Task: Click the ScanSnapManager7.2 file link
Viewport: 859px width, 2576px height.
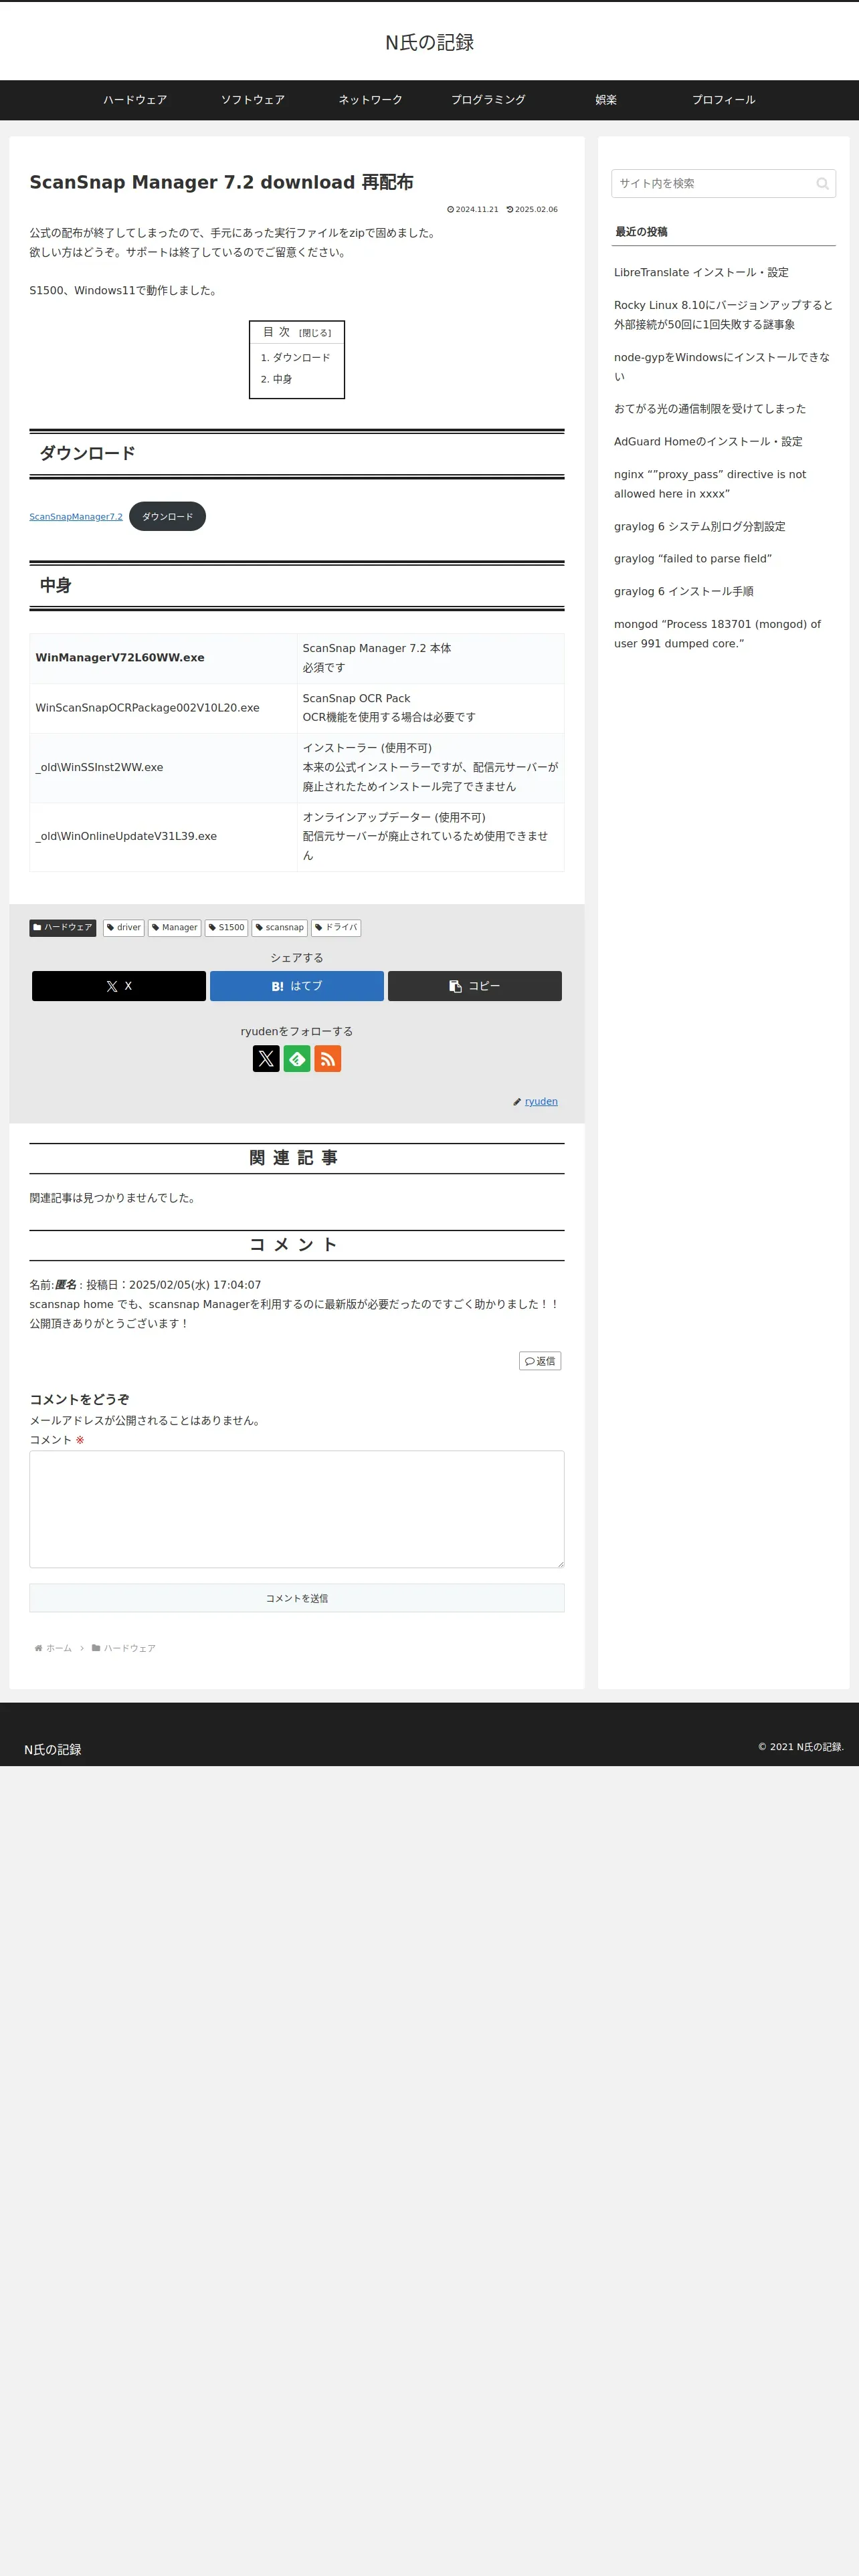Action: pos(76,517)
